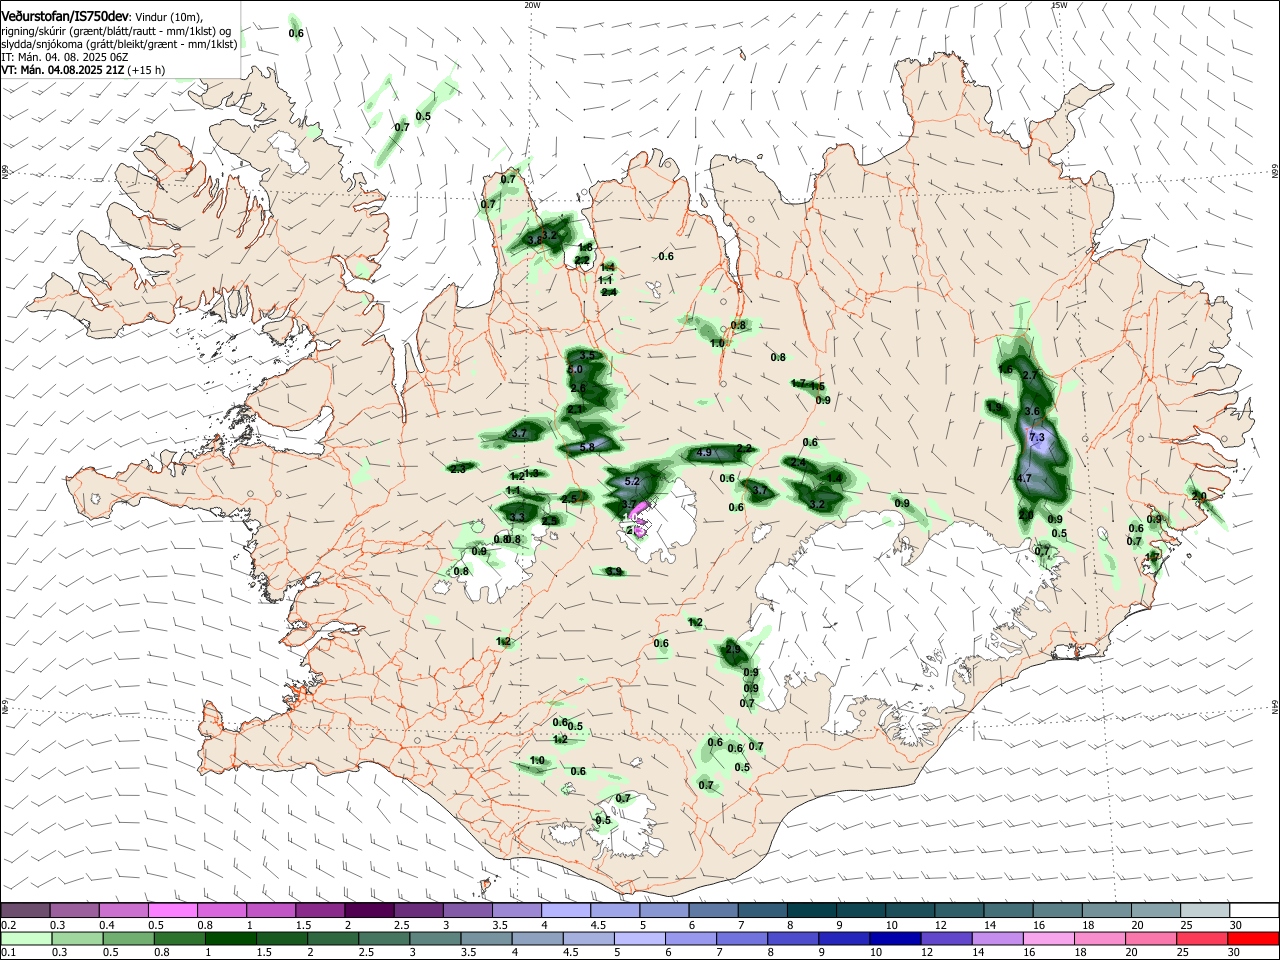
Task: Click the 'VT: Mán. 04.08.2025 21Z' valid time
Action: click(x=63, y=70)
